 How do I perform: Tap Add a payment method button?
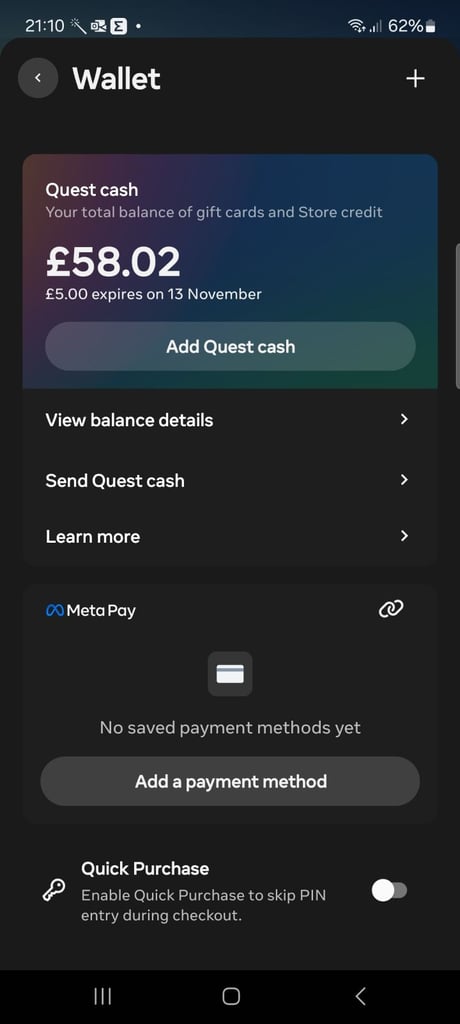pos(230,781)
